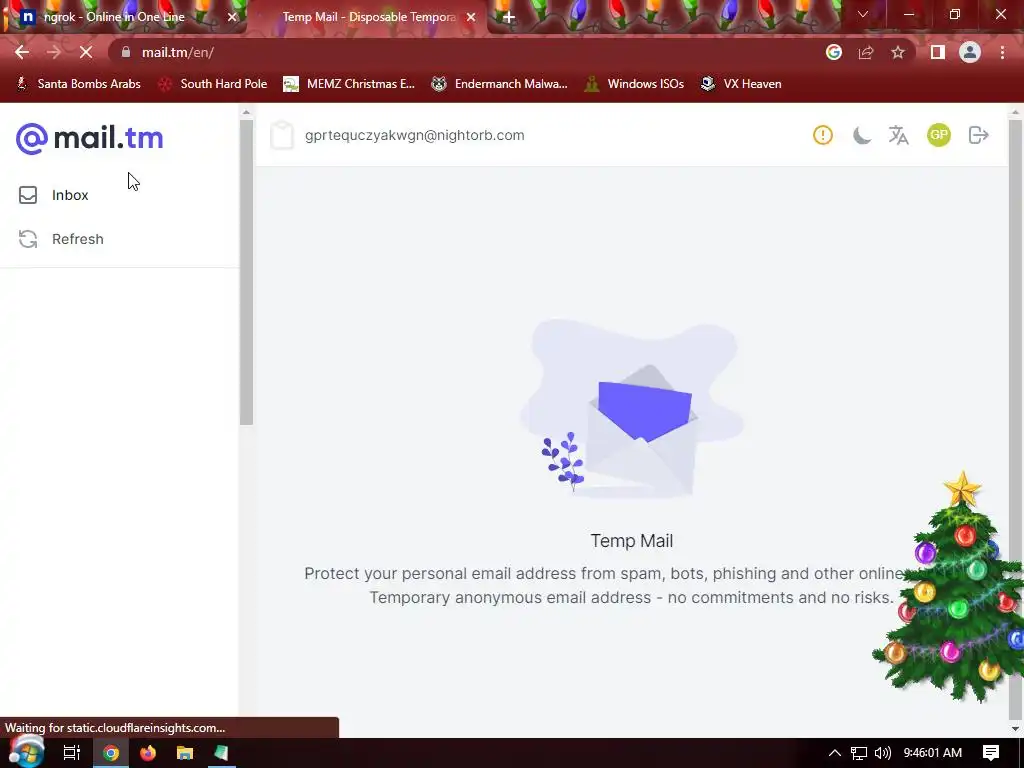Image resolution: width=1024 pixels, height=768 pixels.
Task: Click the sidebar vertical scrollbar
Action: coord(246,272)
